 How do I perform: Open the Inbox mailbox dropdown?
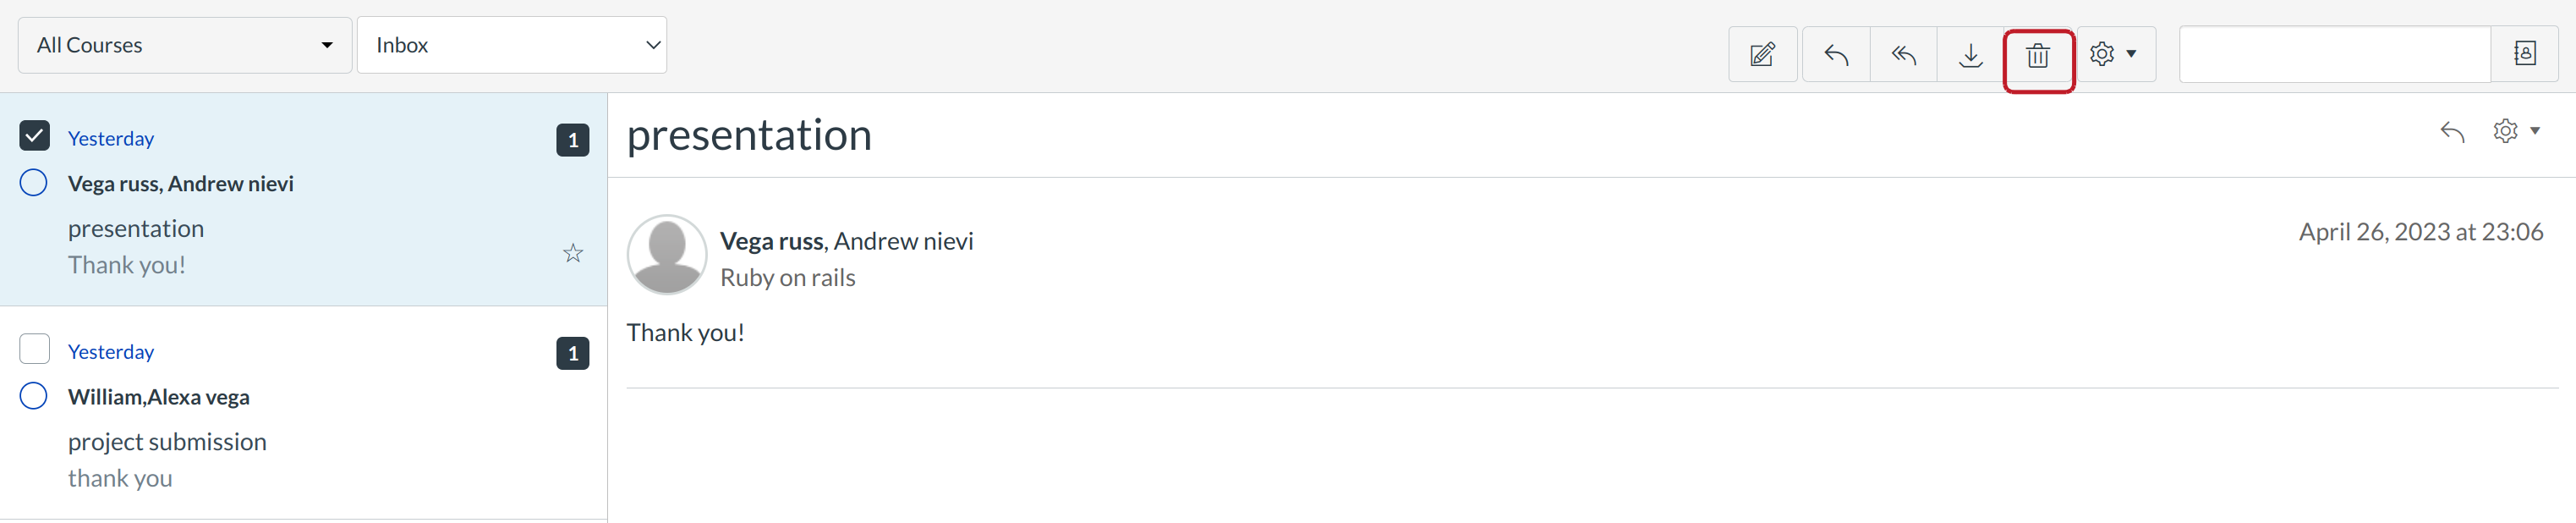511,45
